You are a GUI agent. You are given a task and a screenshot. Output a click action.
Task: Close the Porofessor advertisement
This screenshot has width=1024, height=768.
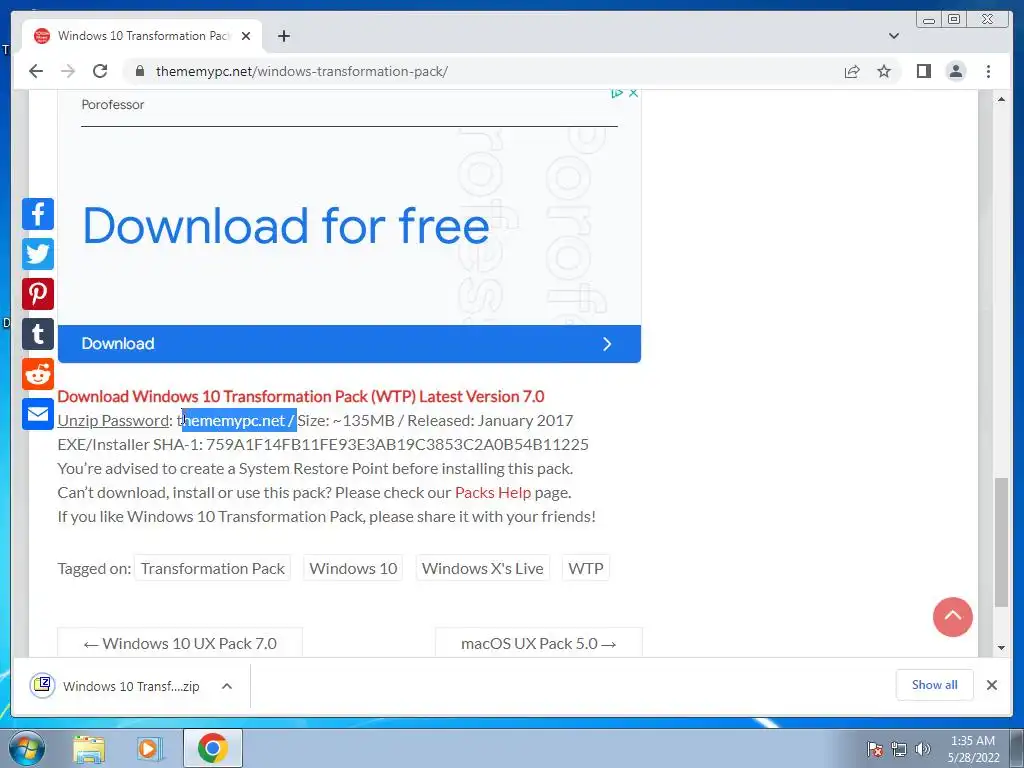coord(633,93)
